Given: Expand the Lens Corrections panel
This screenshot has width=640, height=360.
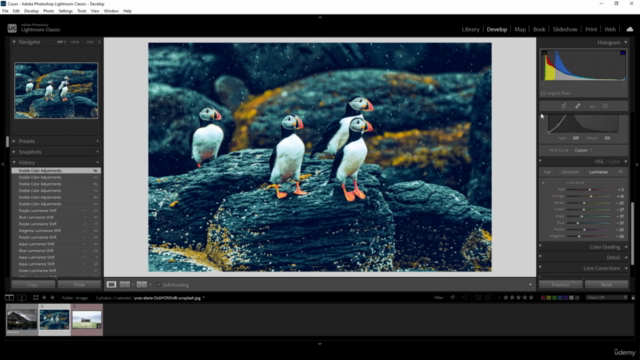Looking at the screenshot, I should [626, 268].
